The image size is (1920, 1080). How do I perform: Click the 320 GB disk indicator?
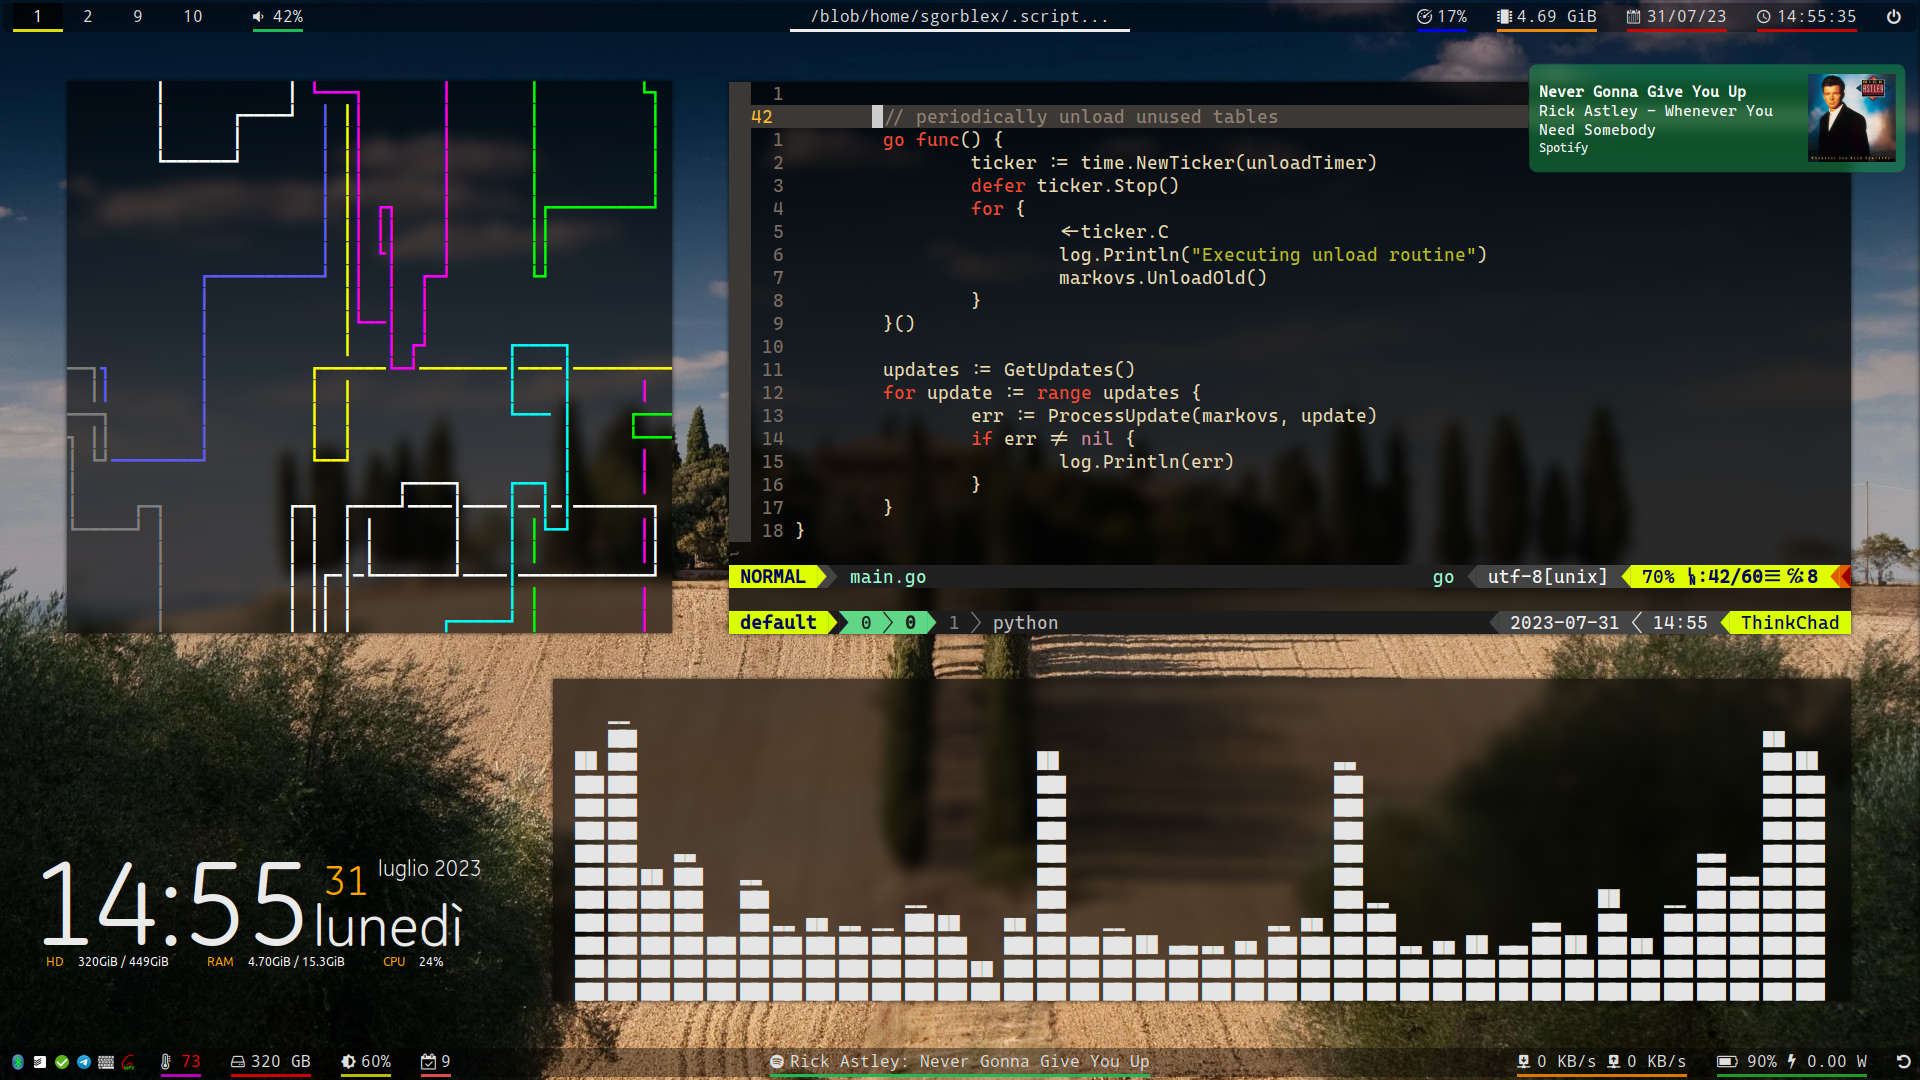pos(270,1062)
